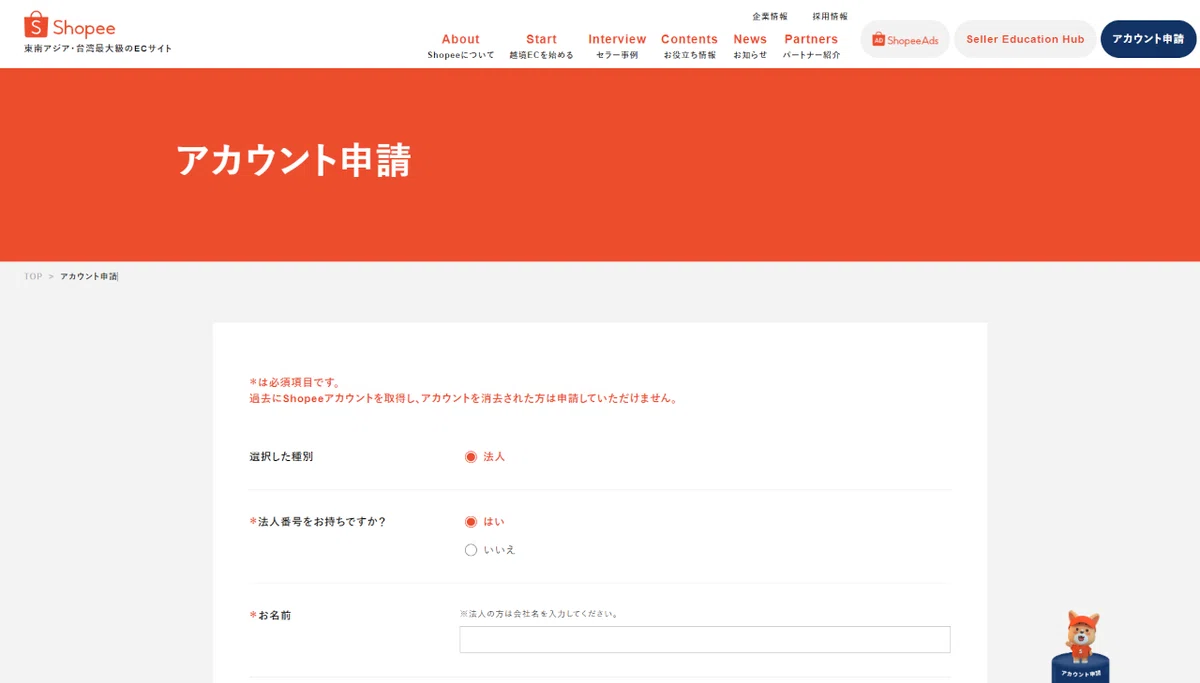Click the 法人番号をお持ちですか？ label

tap(318, 522)
